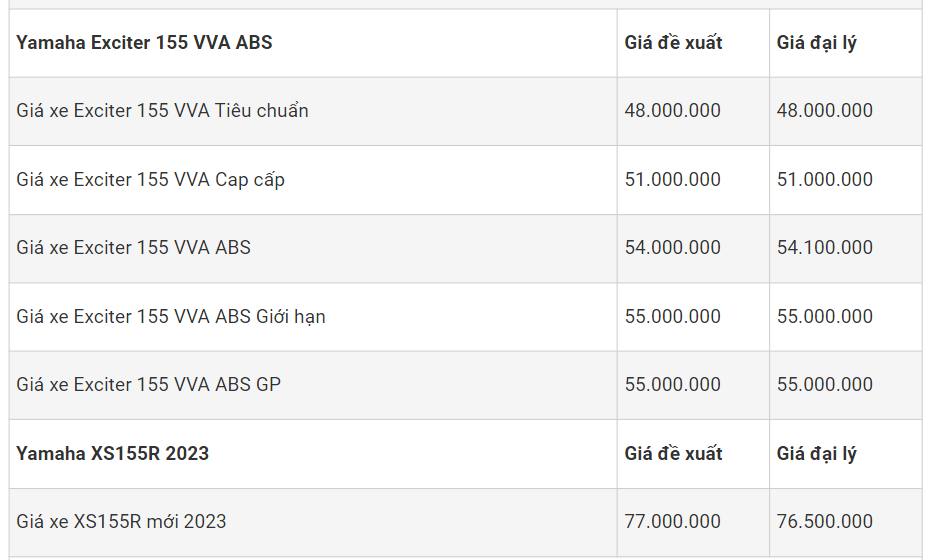Click "Giá đề xuất" header in XS155R section
The image size is (933, 560).
[673, 454]
